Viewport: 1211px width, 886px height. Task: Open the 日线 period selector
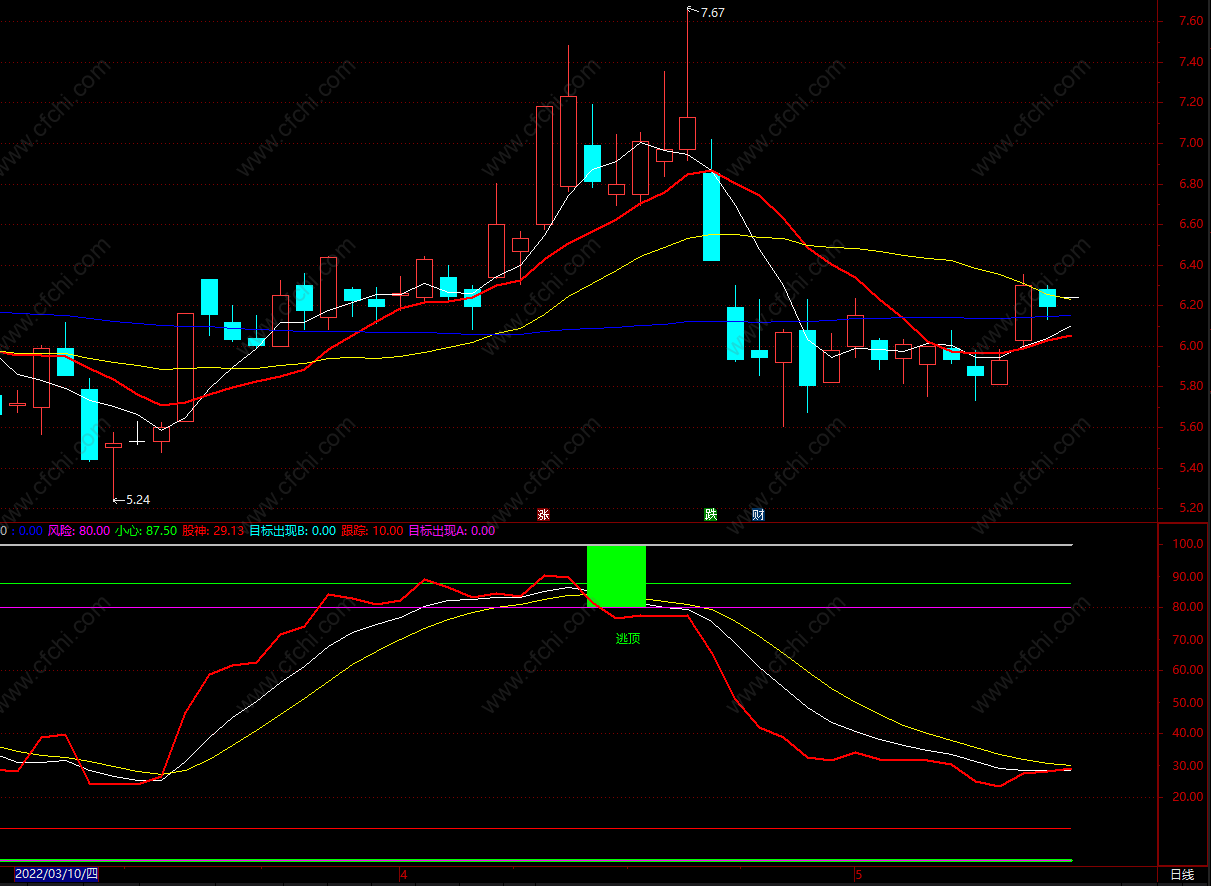[x=1182, y=875]
